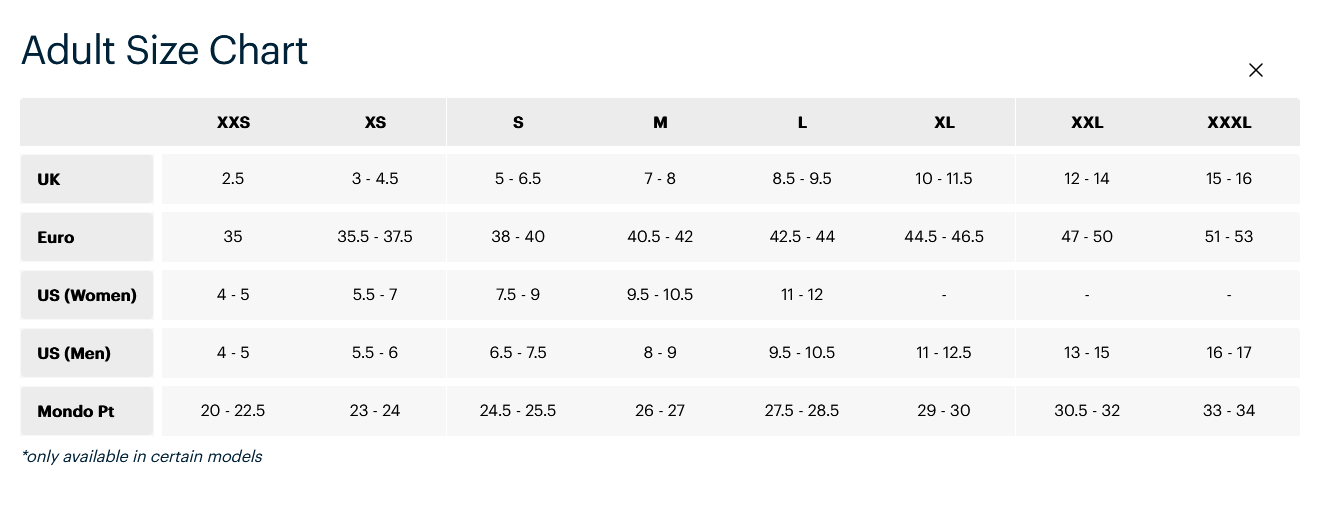Click the Mondo Pt row label
This screenshot has height=511, width=1327.
(76, 412)
